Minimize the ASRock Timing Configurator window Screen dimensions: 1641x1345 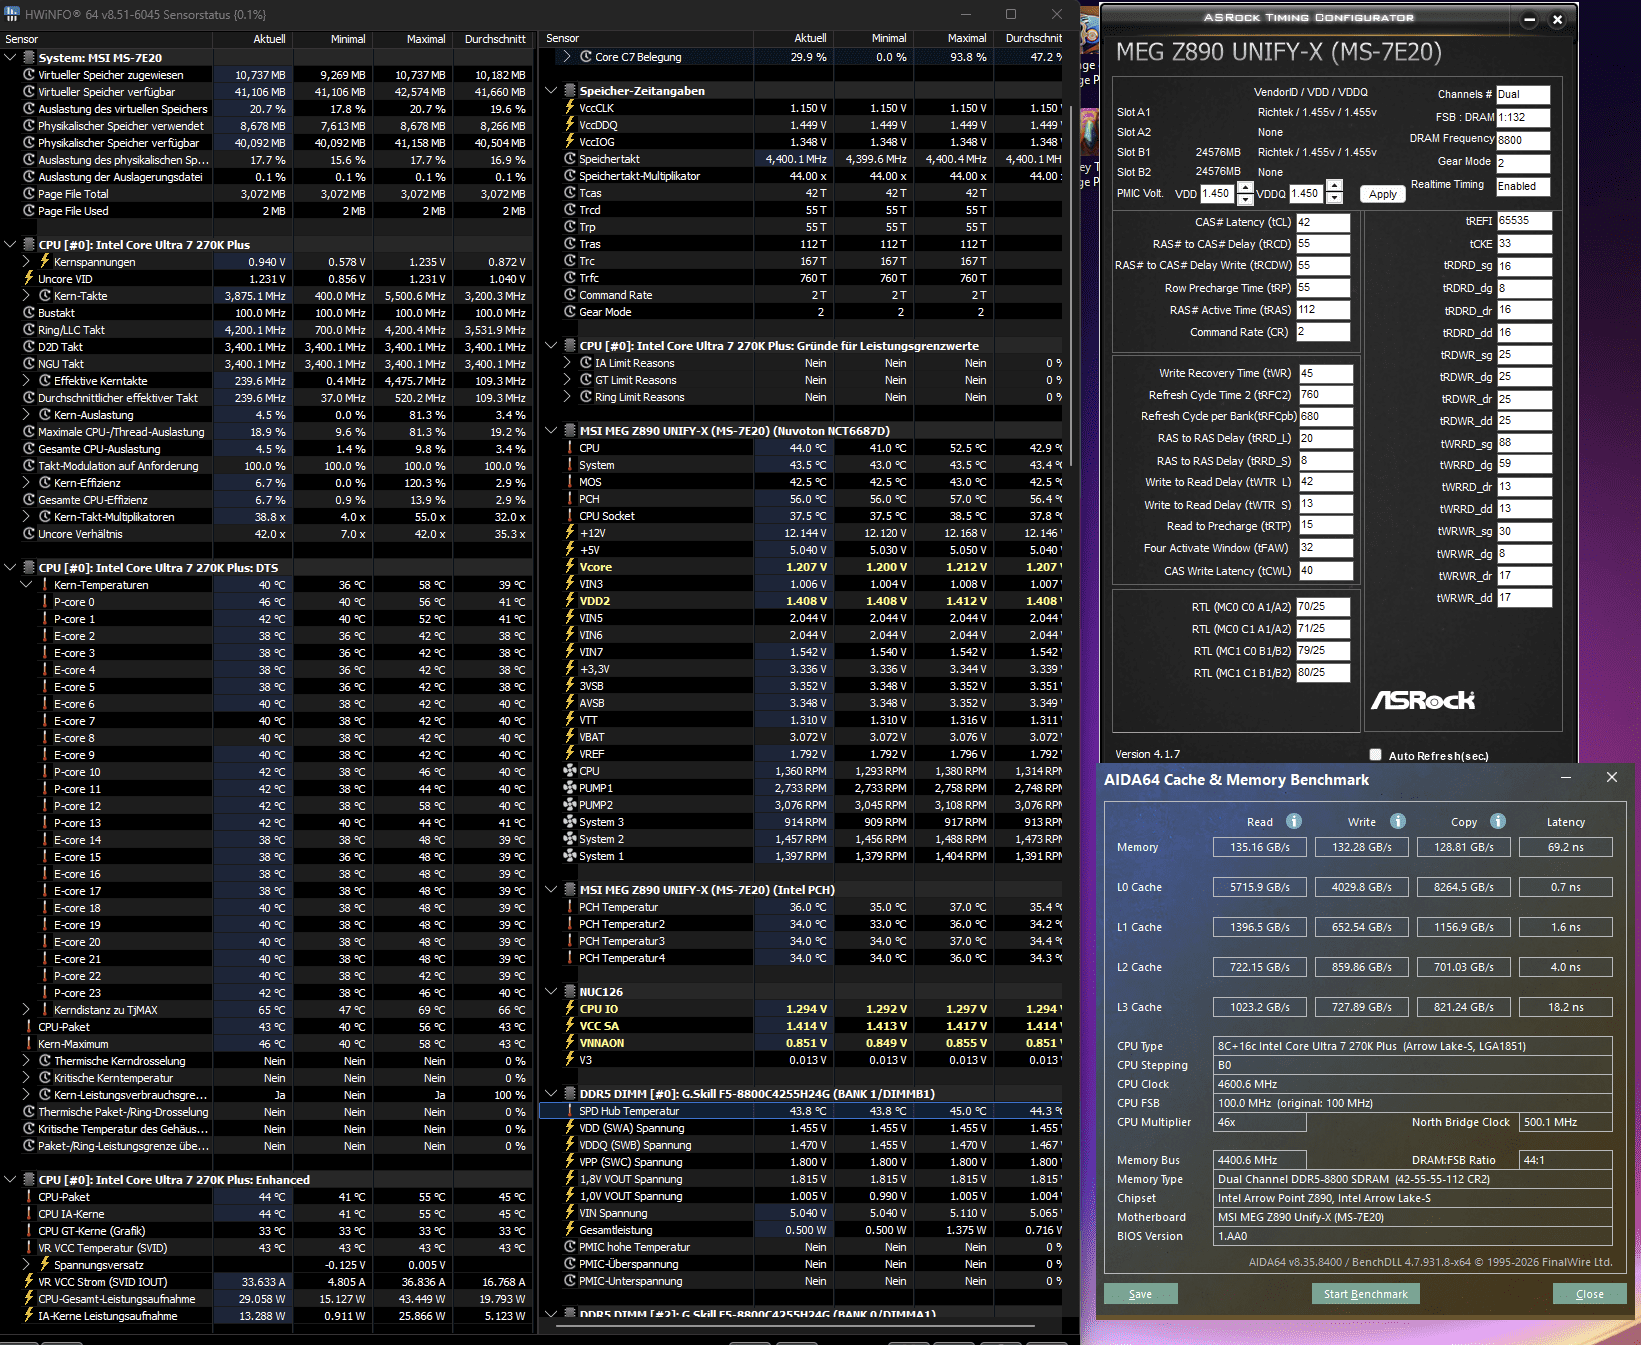coord(1530,19)
